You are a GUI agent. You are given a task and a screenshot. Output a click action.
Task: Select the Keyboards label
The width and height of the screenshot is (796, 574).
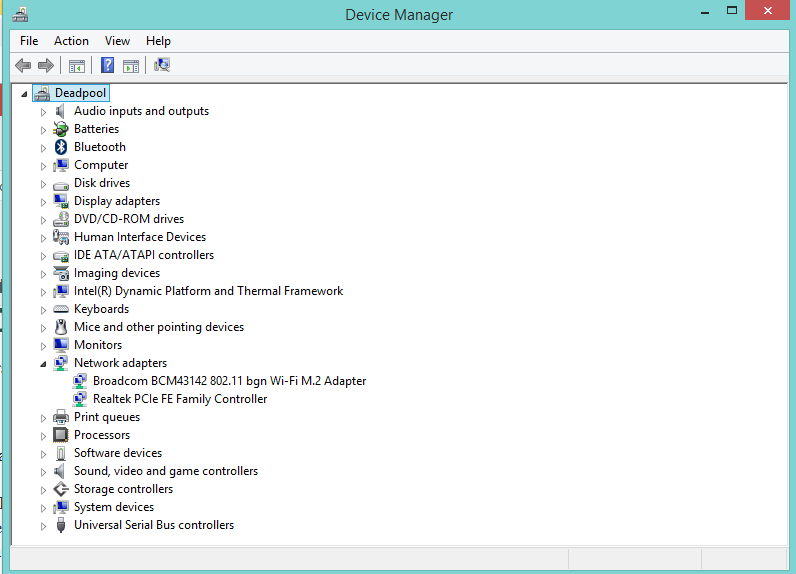102,309
